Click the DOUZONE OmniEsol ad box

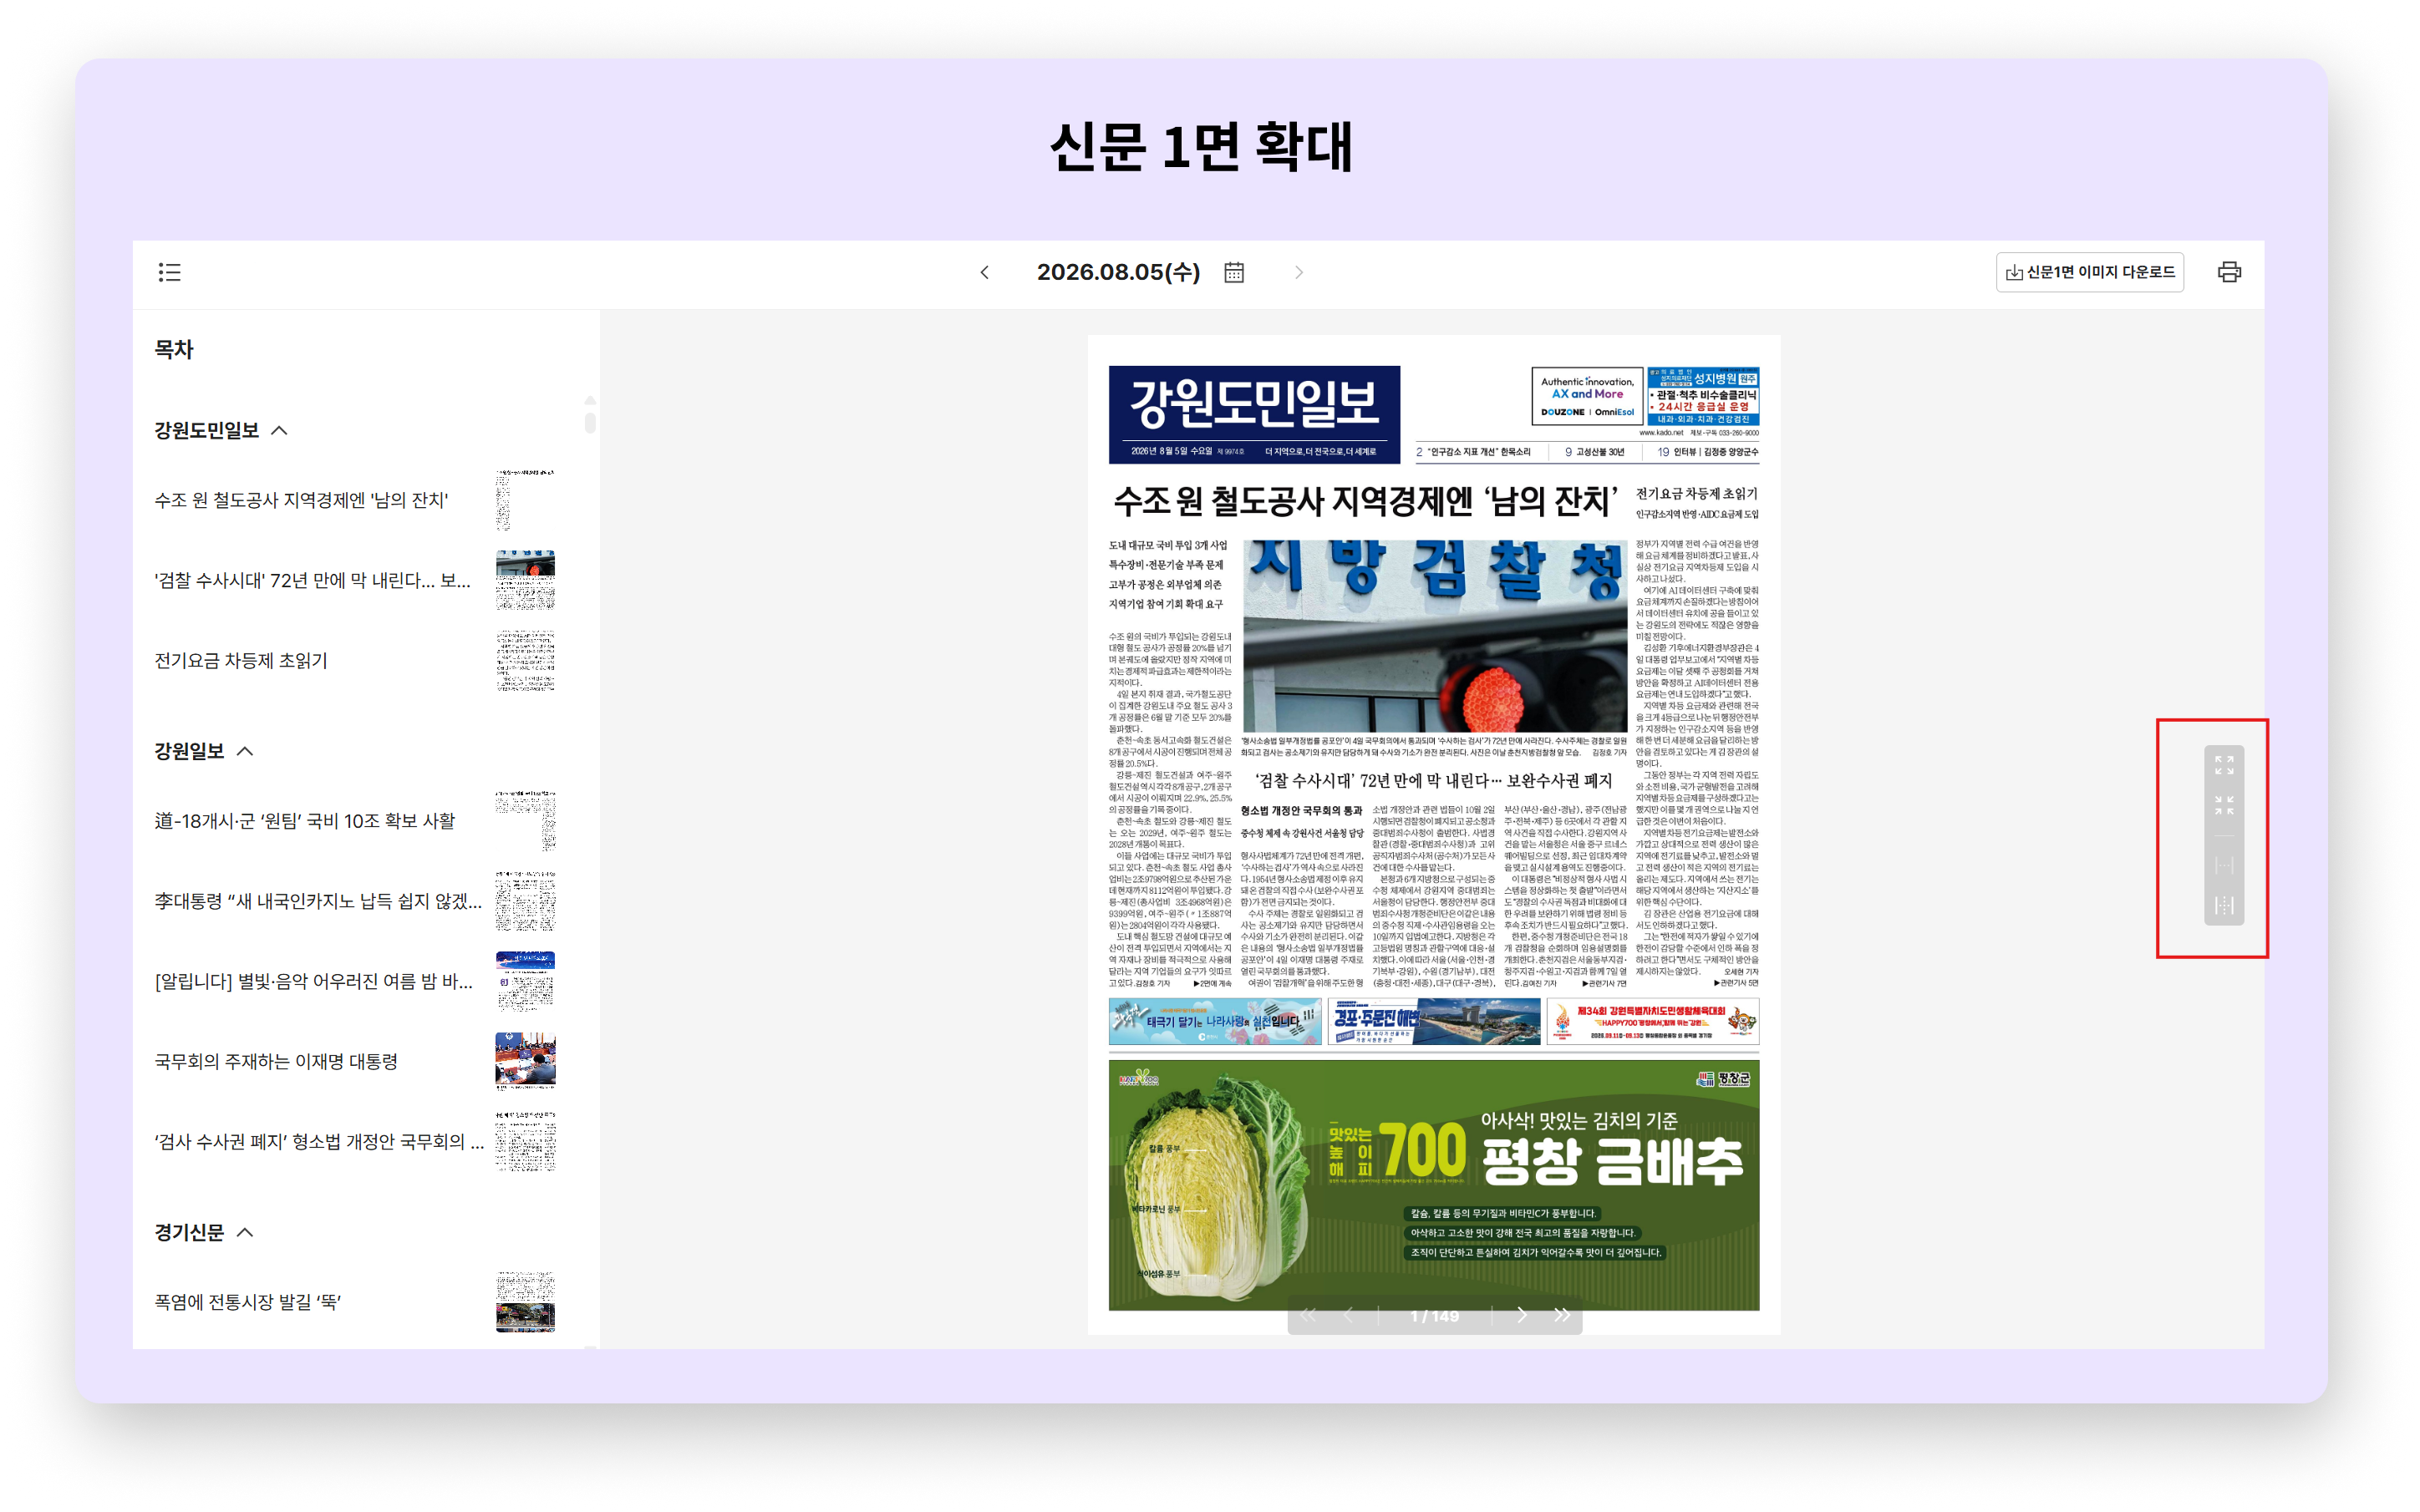(1587, 396)
